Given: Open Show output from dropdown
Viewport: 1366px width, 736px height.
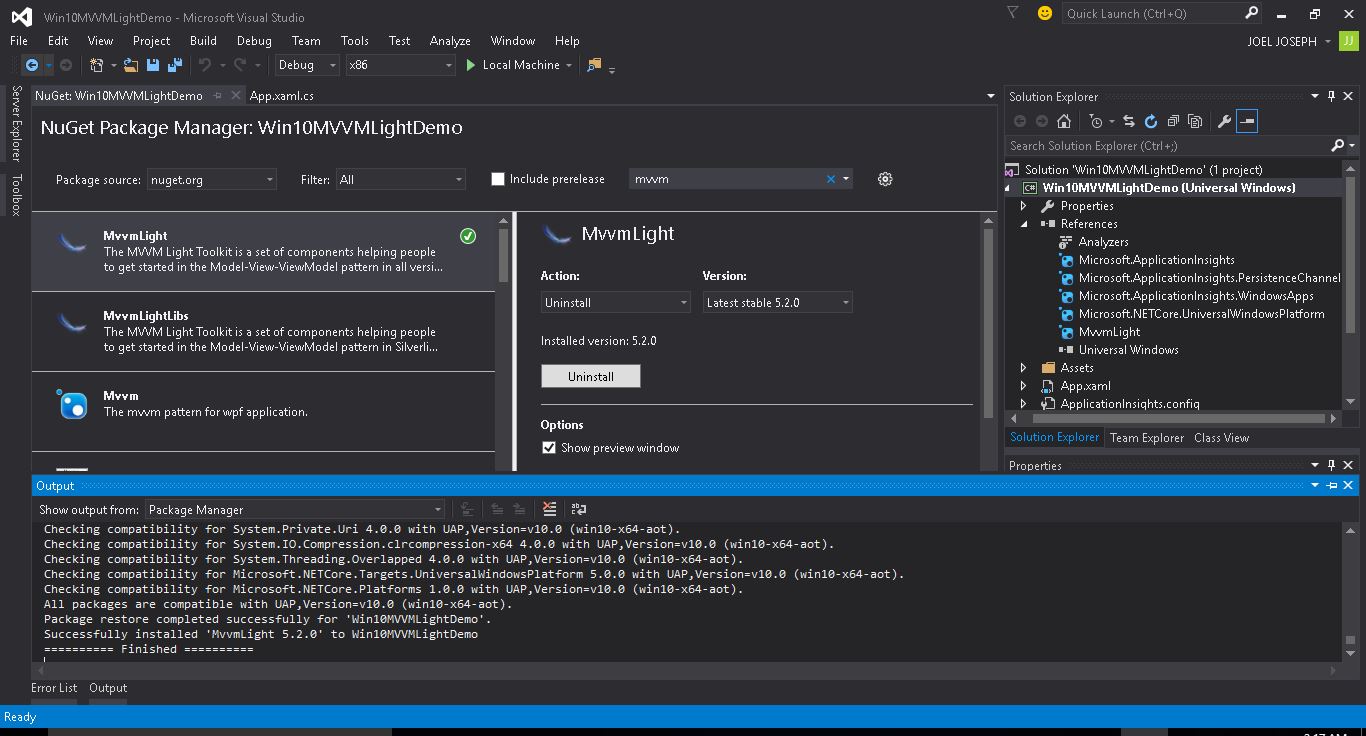Looking at the screenshot, I should click(x=295, y=509).
